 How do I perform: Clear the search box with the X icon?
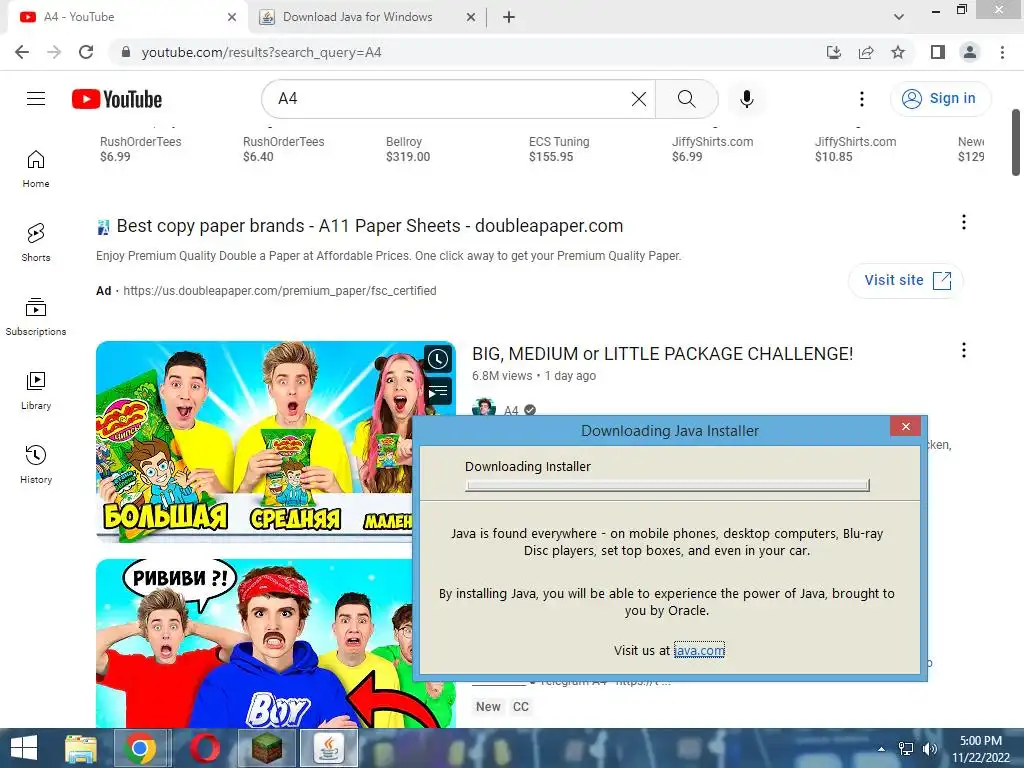point(639,99)
